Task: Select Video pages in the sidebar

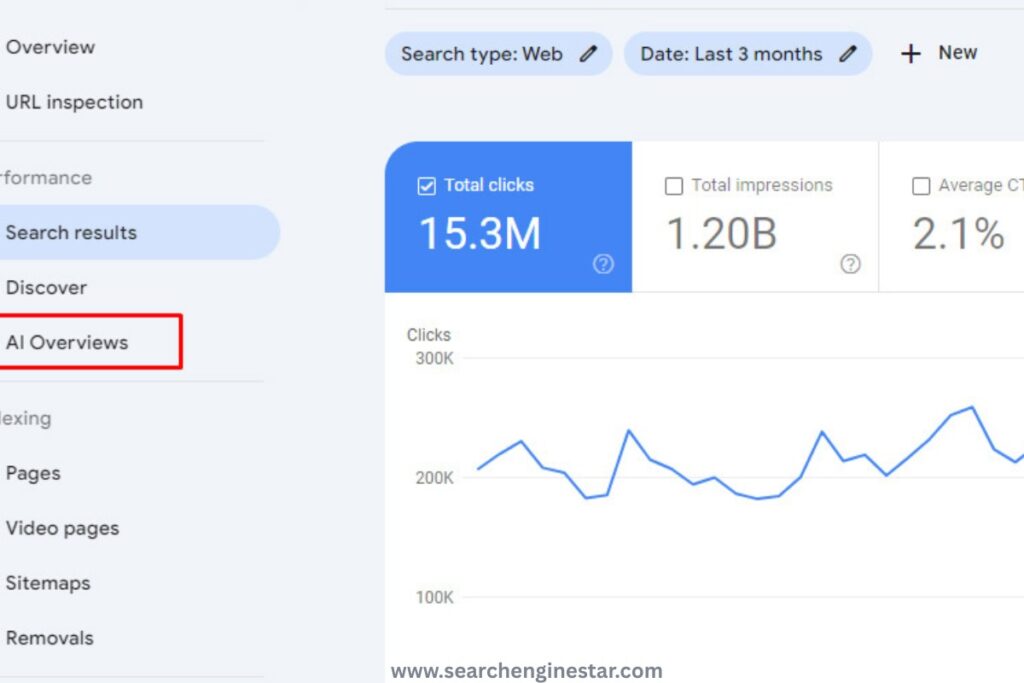Action: tap(62, 528)
